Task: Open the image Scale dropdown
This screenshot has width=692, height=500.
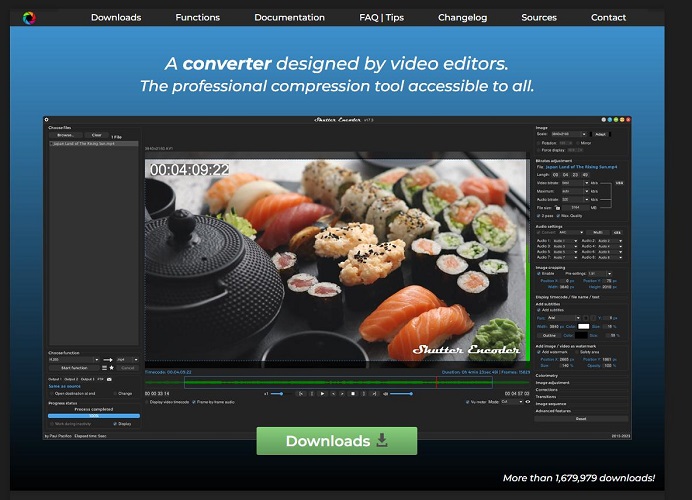Action: pos(568,134)
